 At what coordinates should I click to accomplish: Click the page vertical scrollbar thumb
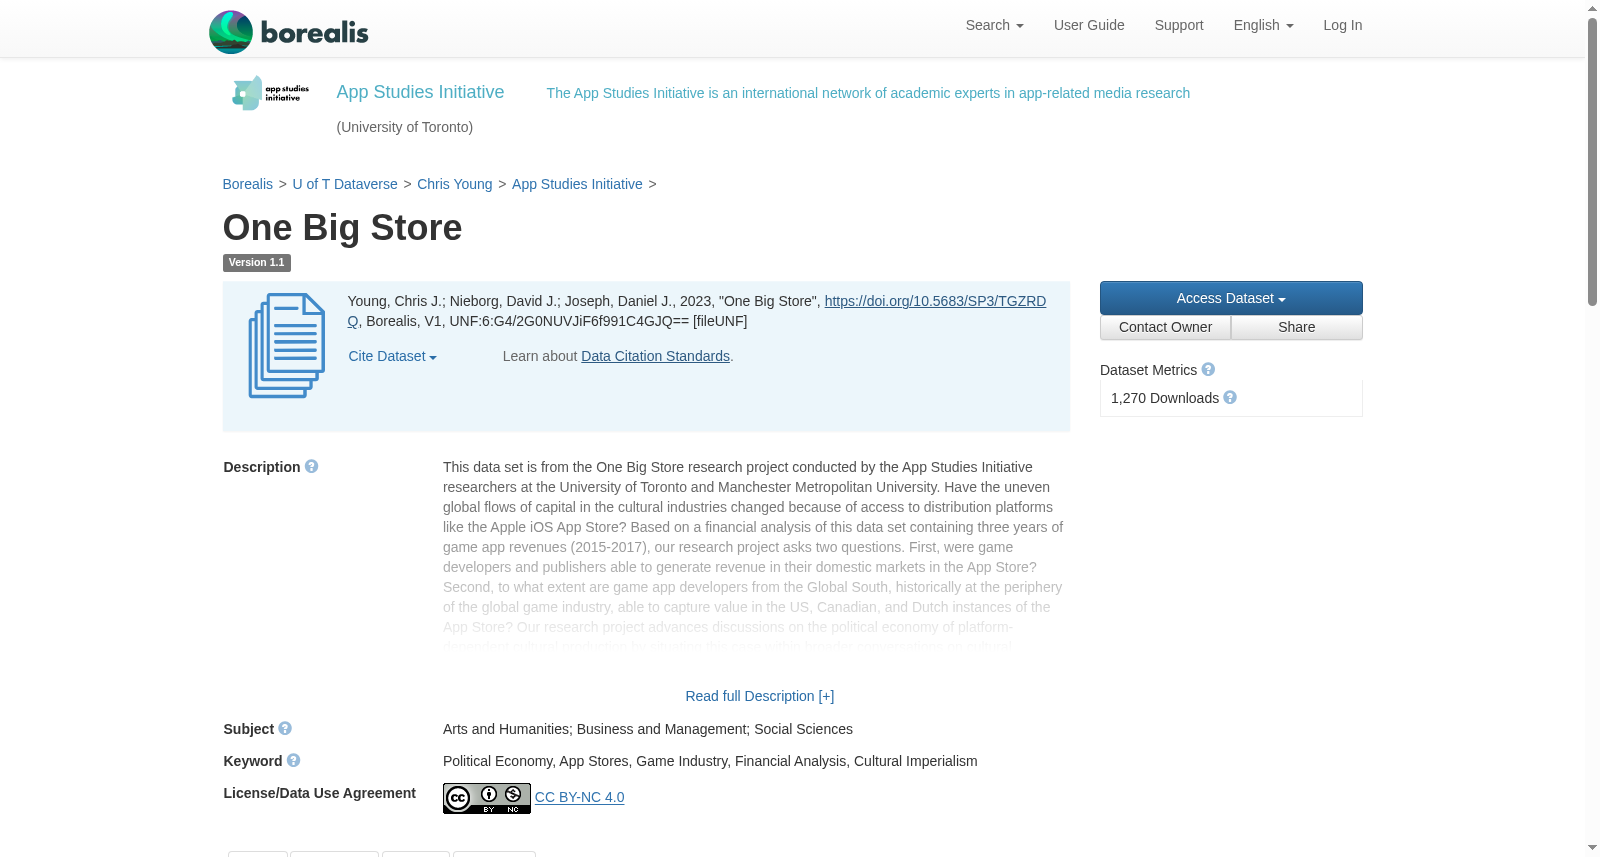tap(1592, 160)
